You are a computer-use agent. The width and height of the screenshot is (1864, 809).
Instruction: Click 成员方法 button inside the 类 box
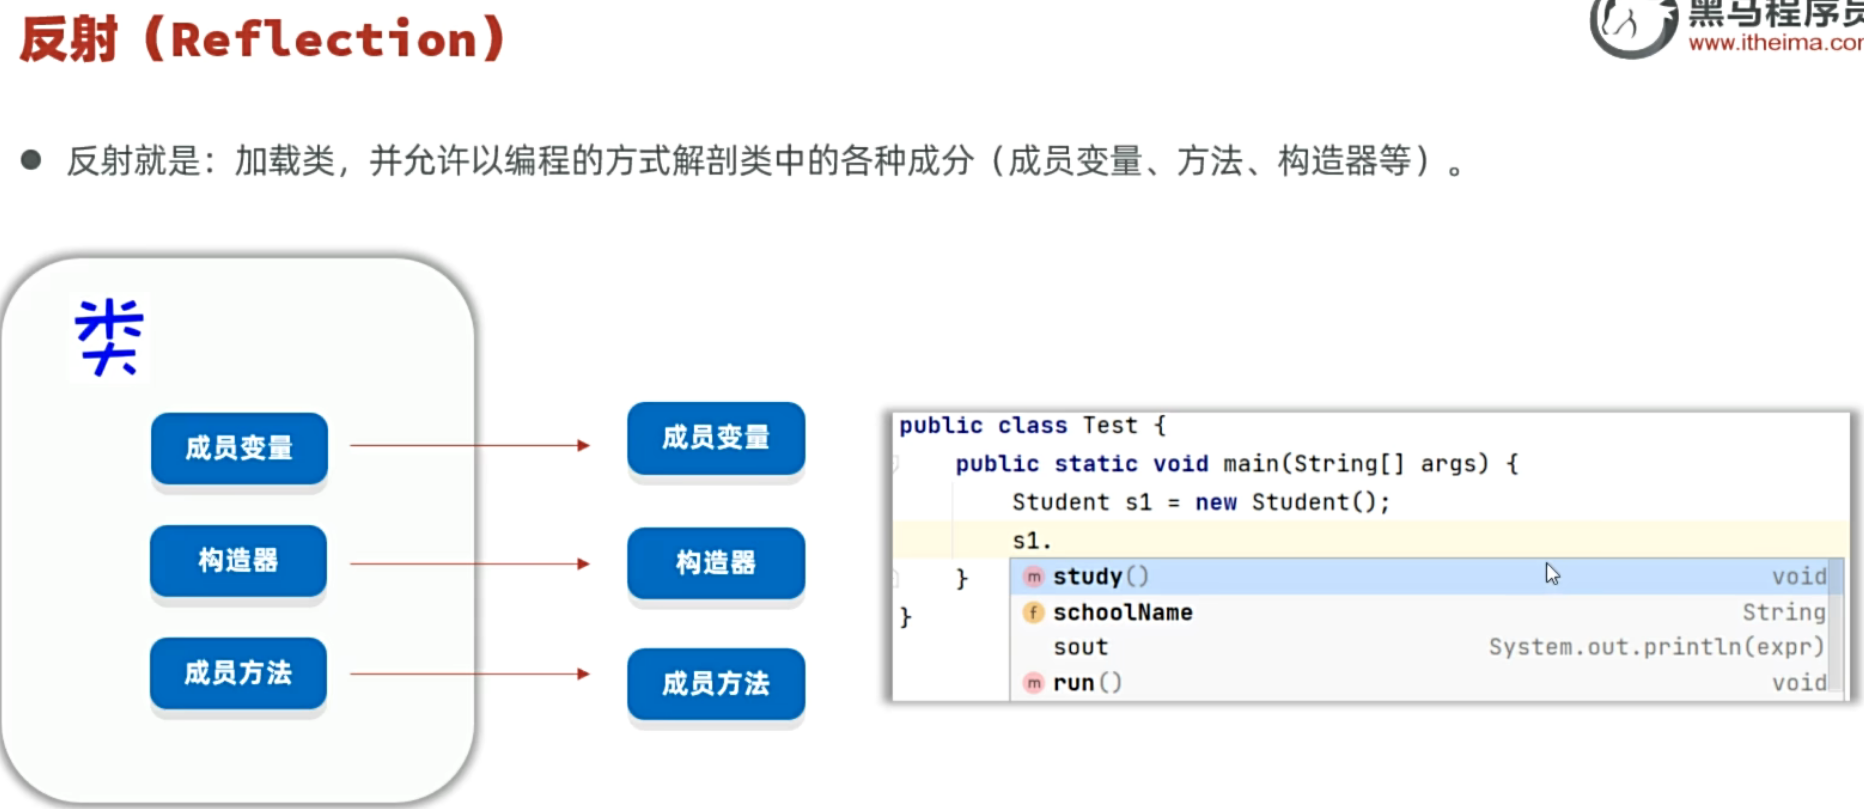point(238,673)
